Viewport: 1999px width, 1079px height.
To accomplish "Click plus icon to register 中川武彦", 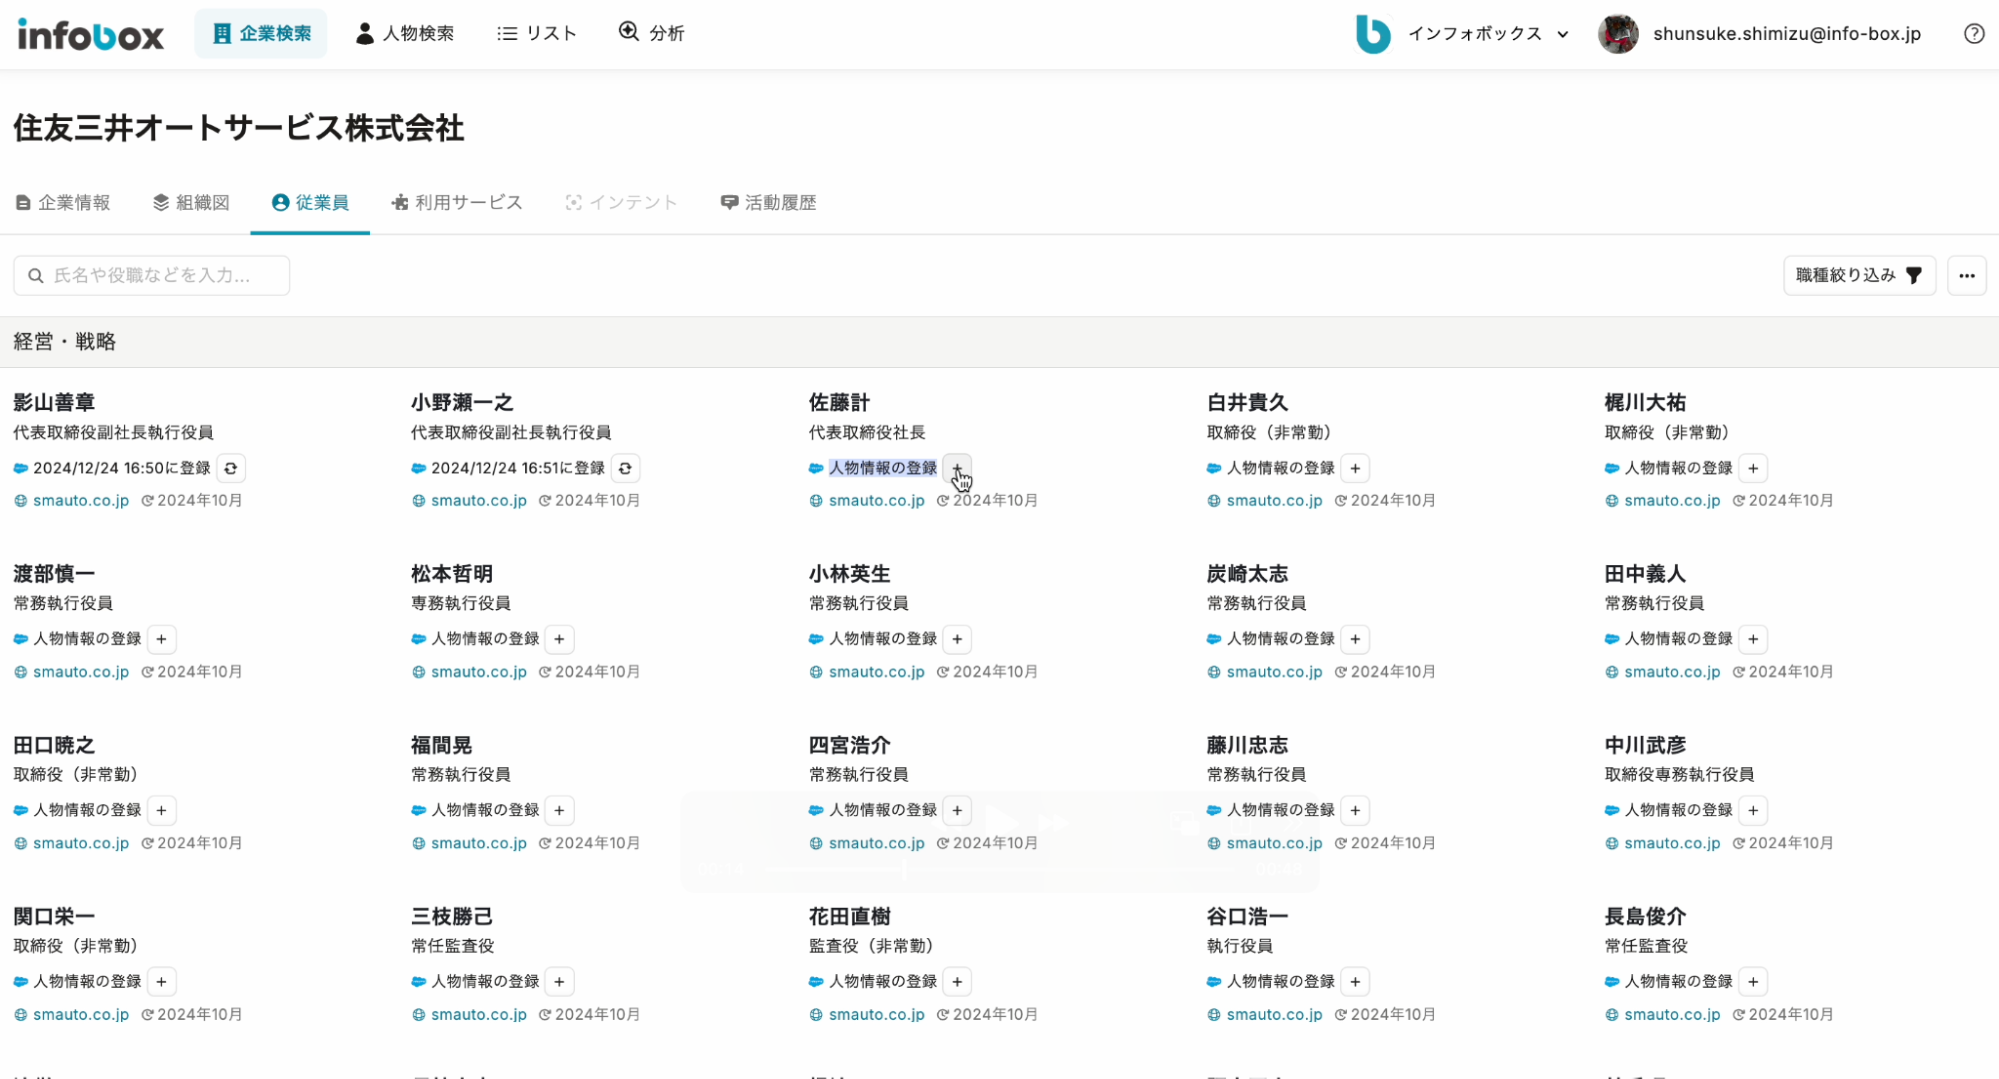I will click(1753, 810).
